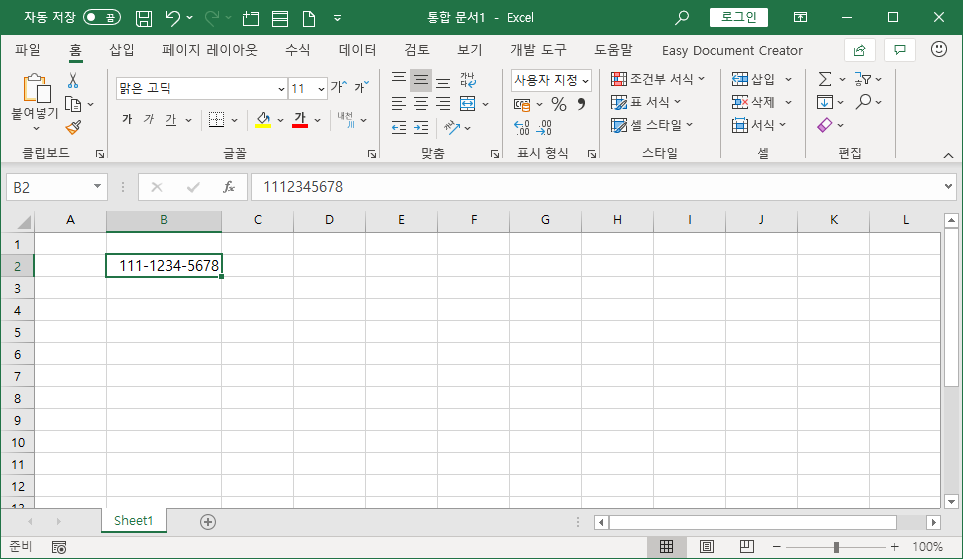Increase decimal places
Image resolution: width=963 pixels, height=559 pixels.
[x=522, y=127]
